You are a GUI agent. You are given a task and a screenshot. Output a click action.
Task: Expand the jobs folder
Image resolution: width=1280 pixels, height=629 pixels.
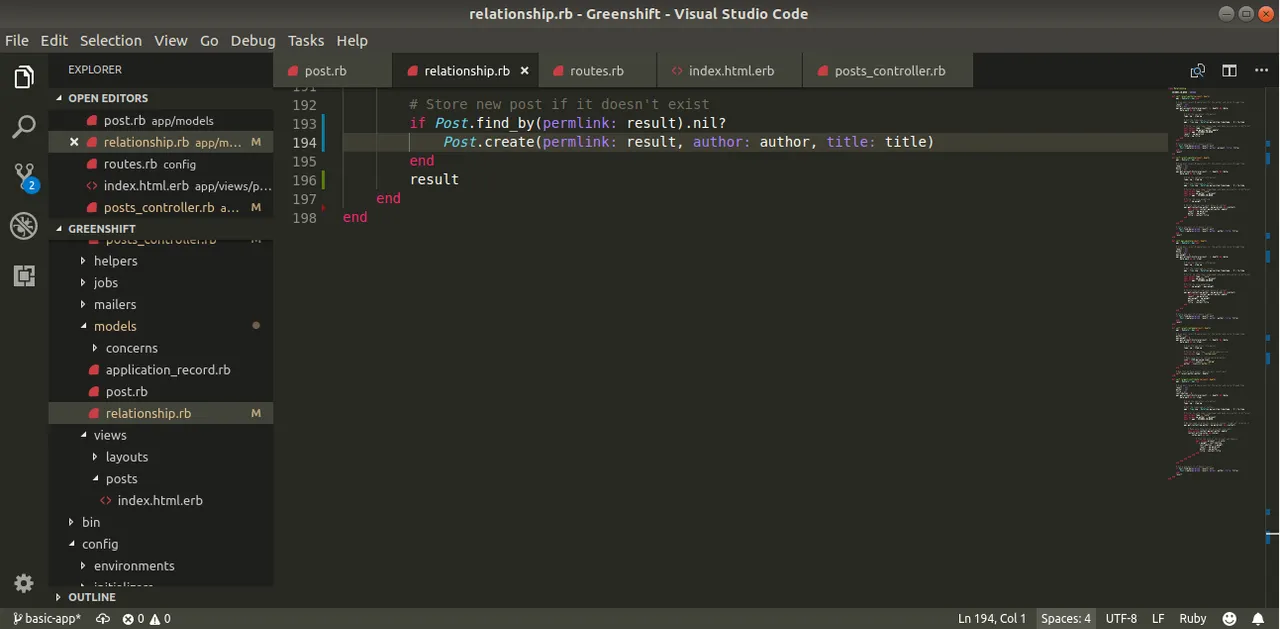(84, 283)
